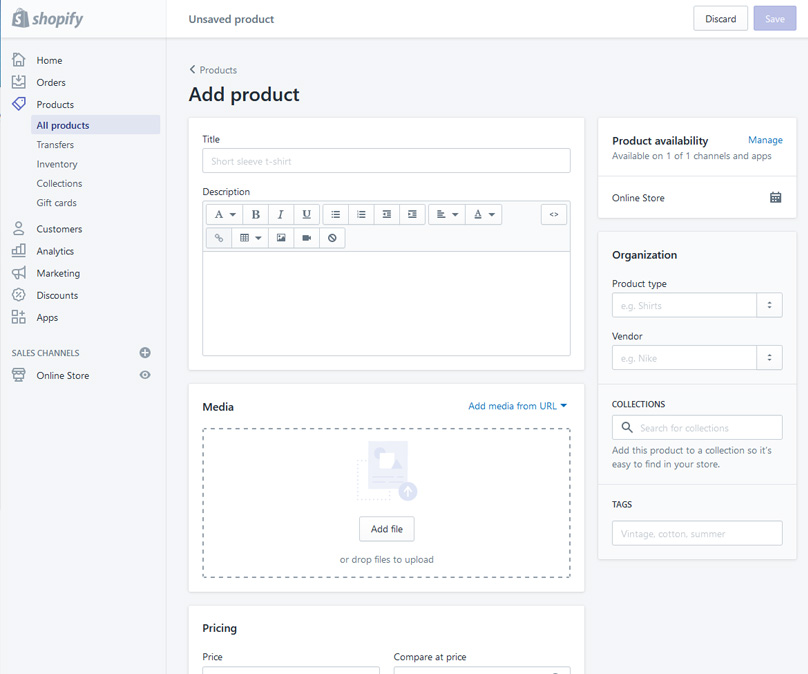Apply italic formatting in description toolbar
The height and width of the screenshot is (674, 808).
[x=281, y=214]
